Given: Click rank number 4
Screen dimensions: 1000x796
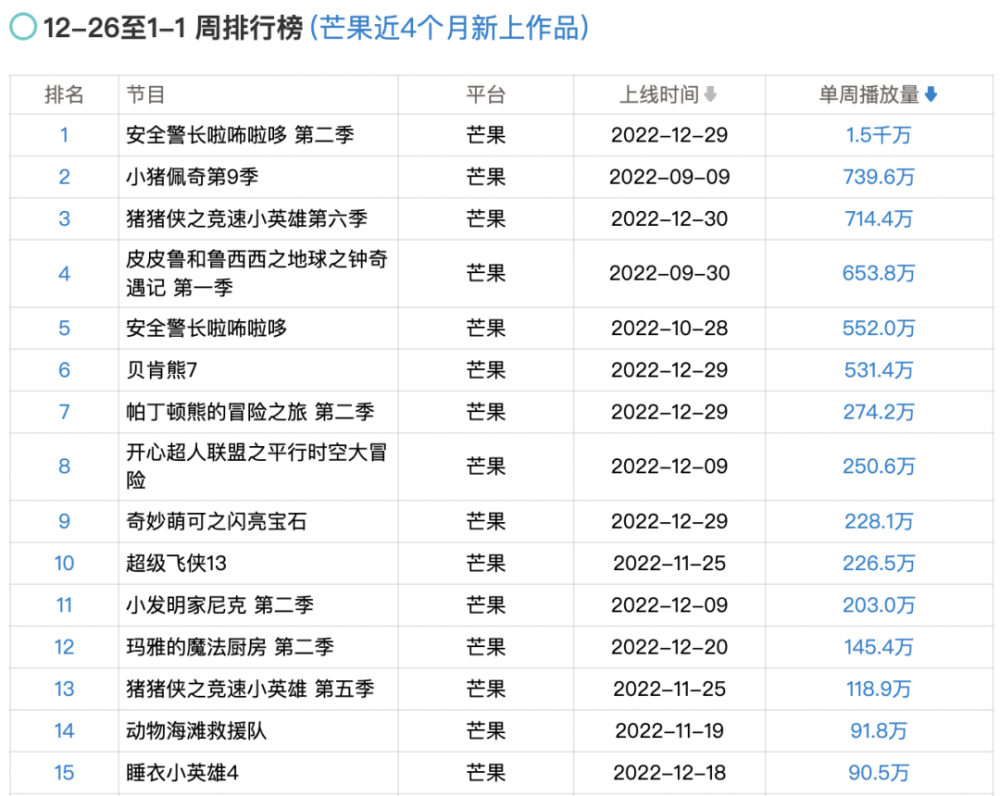Looking at the screenshot, I should point(64,273).
